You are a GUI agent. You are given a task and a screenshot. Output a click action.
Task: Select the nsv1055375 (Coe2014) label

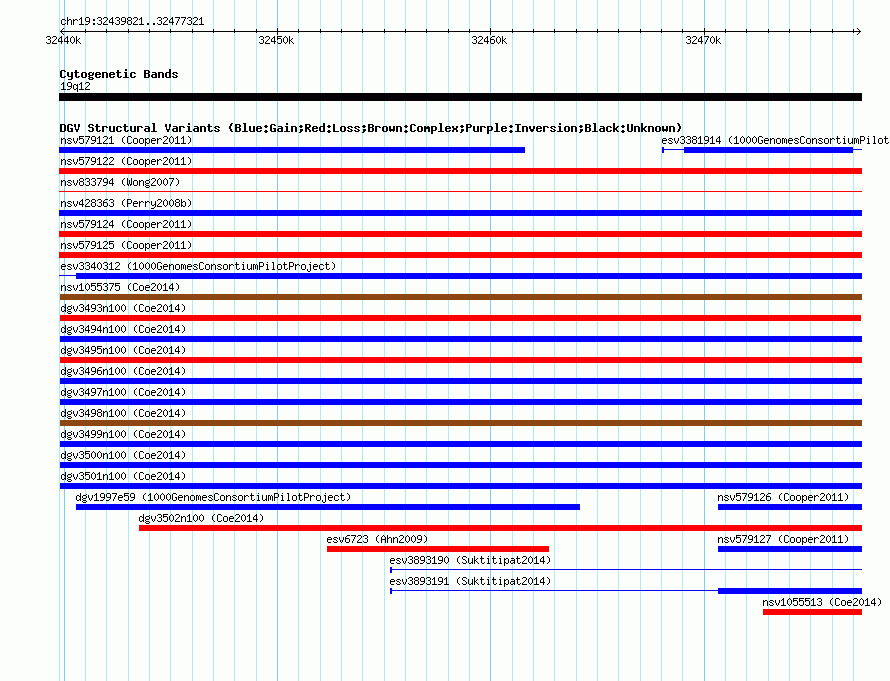[120, 287]
